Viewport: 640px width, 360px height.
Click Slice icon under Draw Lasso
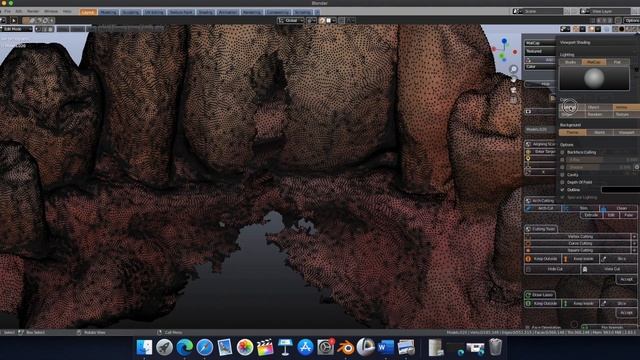(604, 303)
